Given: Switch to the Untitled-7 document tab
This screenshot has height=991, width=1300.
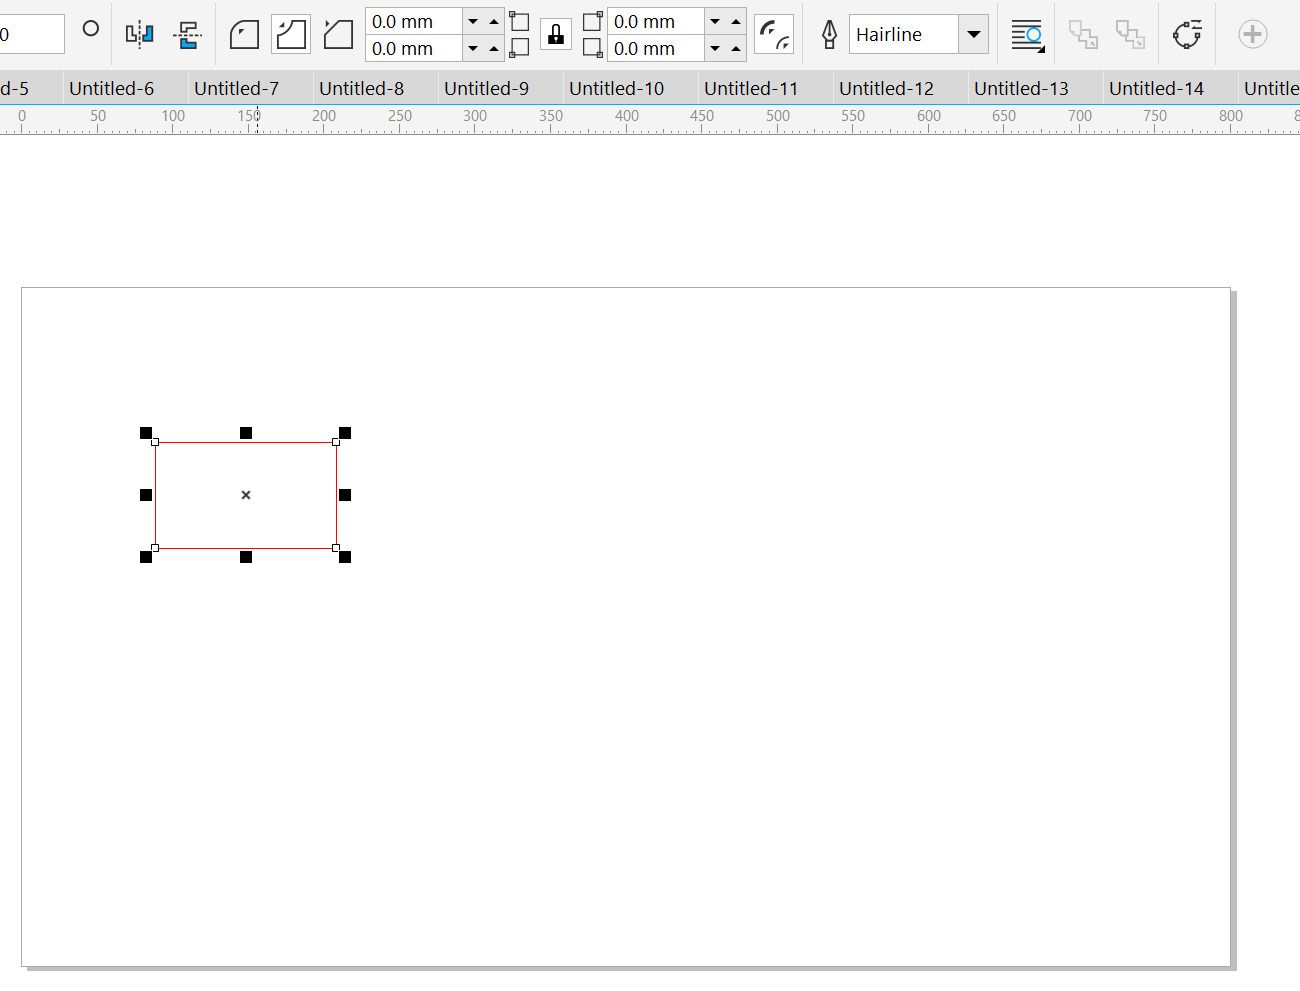Looking at the screenshot, I should tap(237, 88).
